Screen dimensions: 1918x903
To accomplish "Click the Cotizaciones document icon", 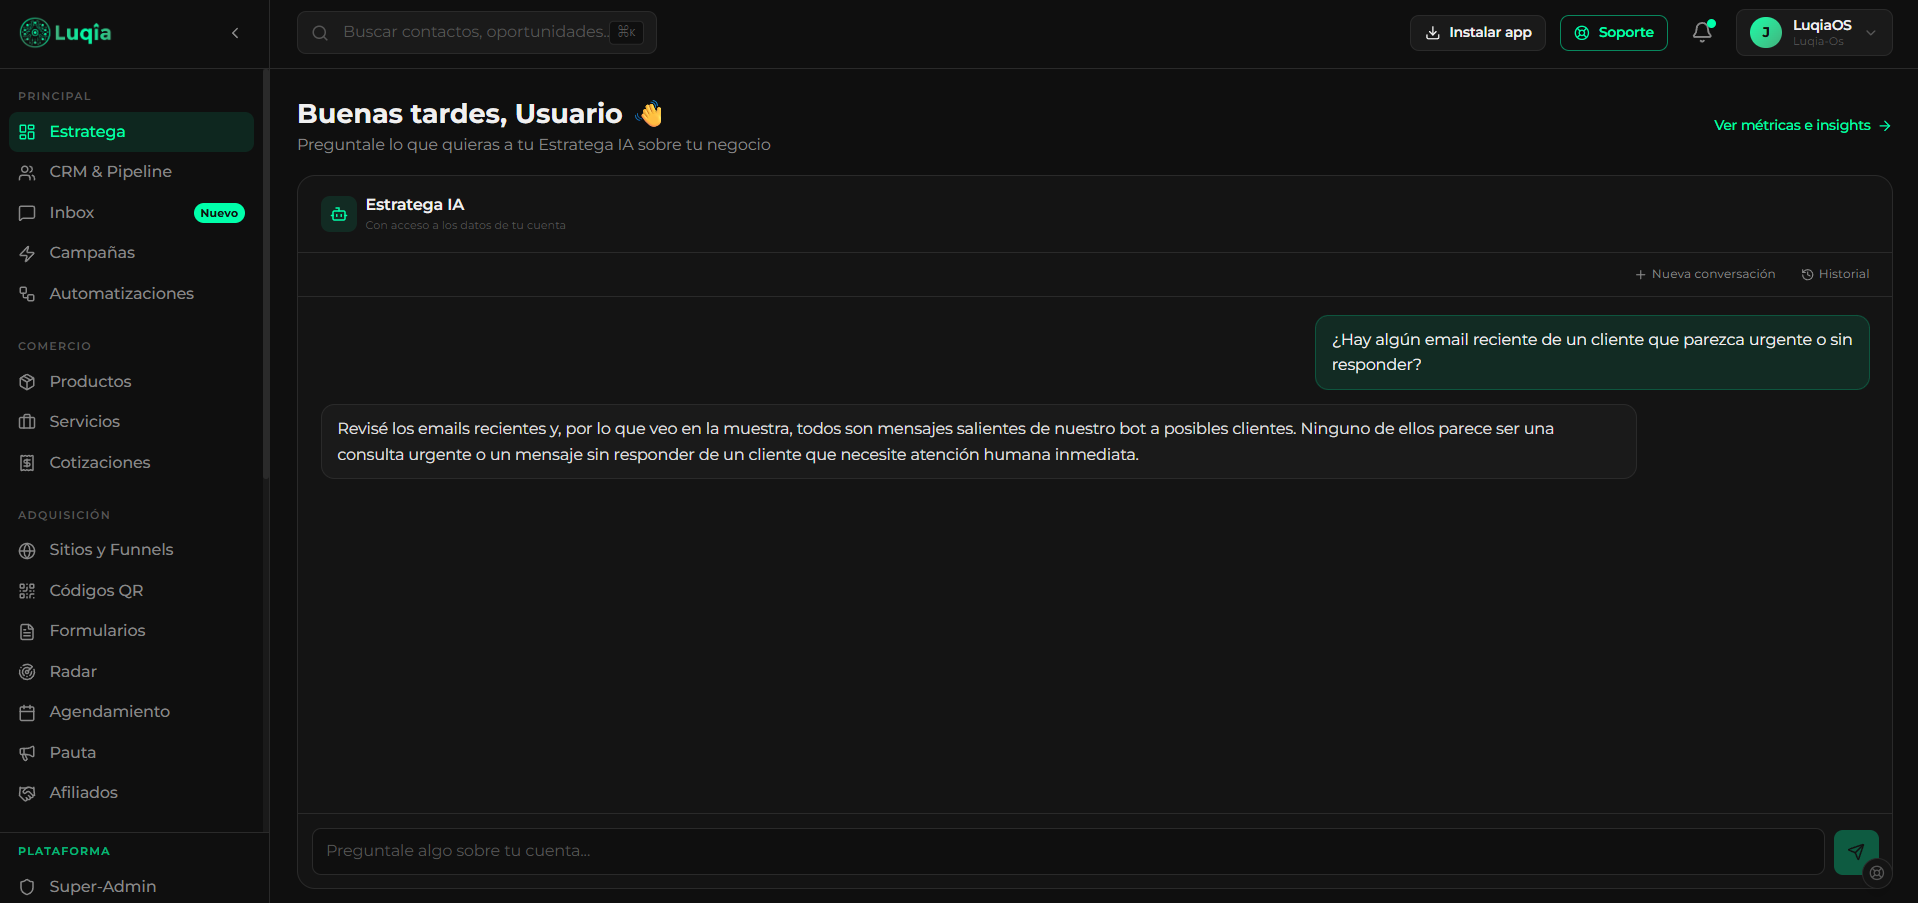I will tap(27, 463).
